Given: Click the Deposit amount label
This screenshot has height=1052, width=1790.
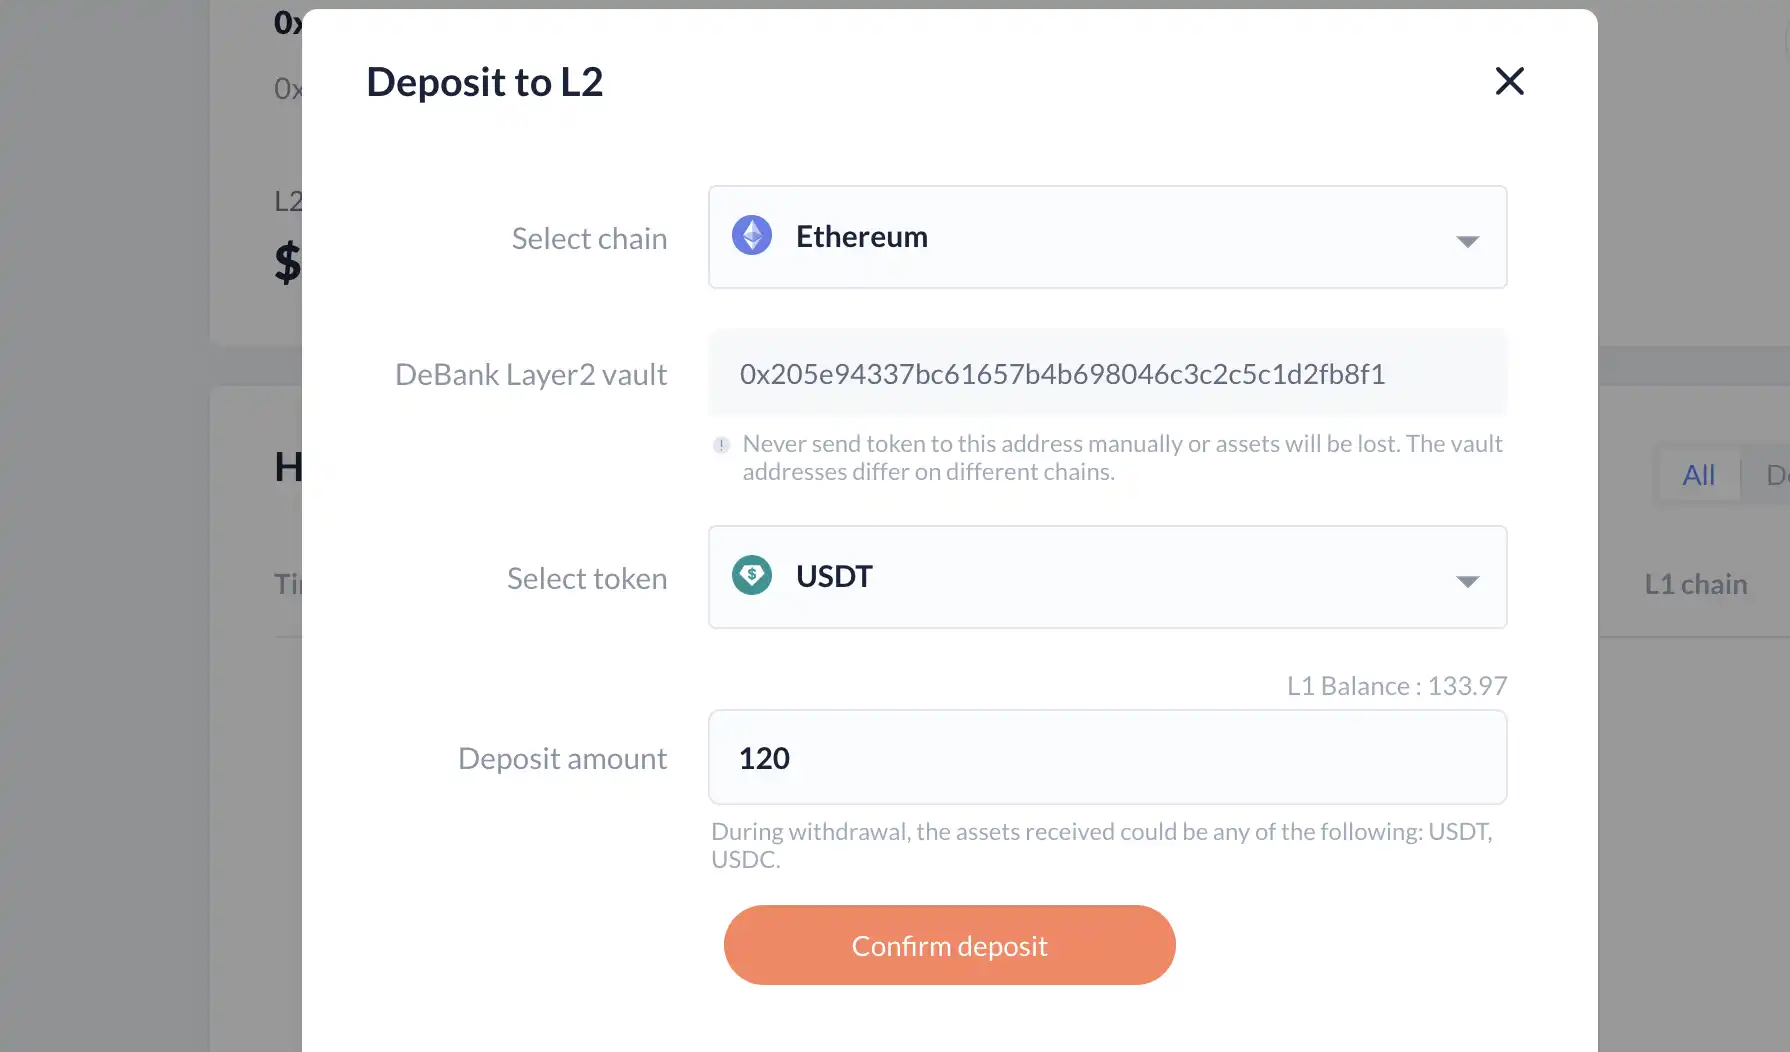Looking at the screenshot, I should coord(562,759).
